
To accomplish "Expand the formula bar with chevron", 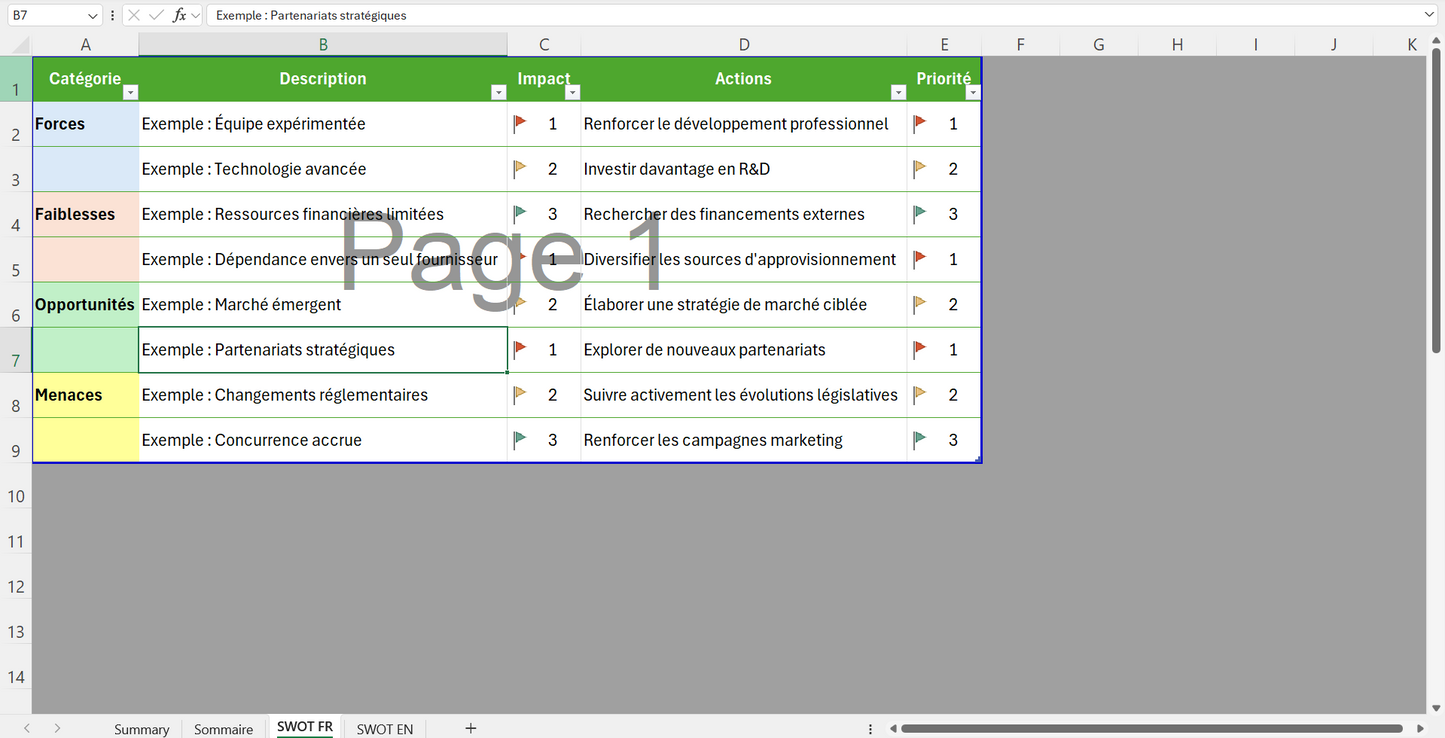I will 1428,15.
